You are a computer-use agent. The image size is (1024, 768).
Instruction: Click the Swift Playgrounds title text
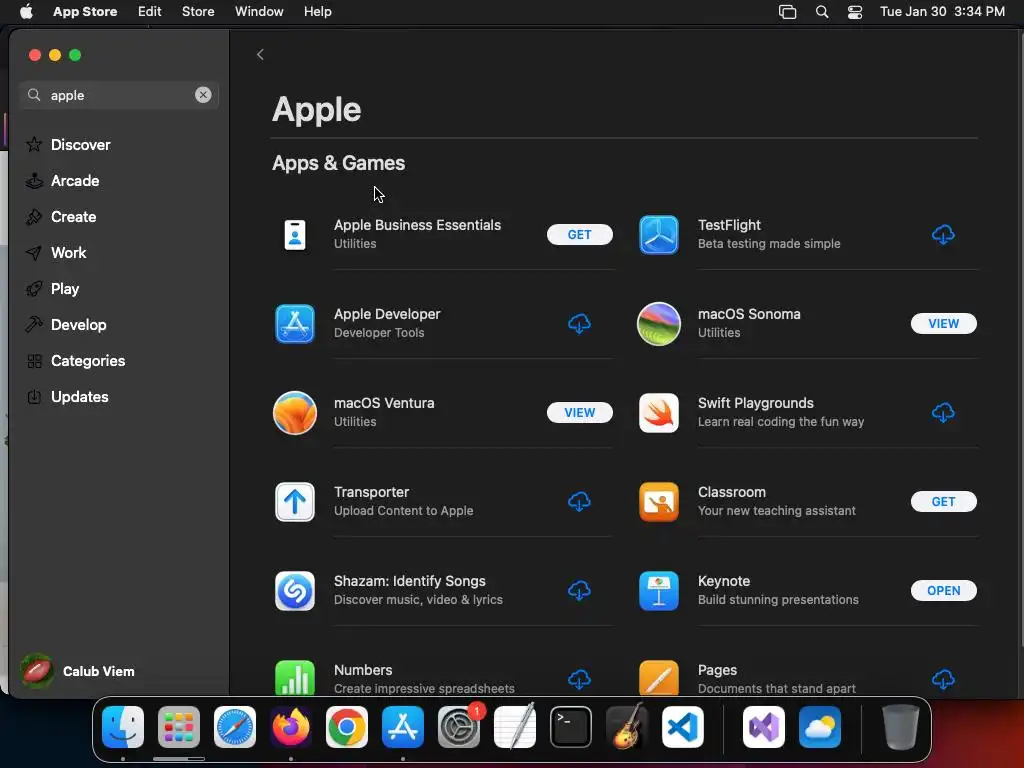[756, 403]
